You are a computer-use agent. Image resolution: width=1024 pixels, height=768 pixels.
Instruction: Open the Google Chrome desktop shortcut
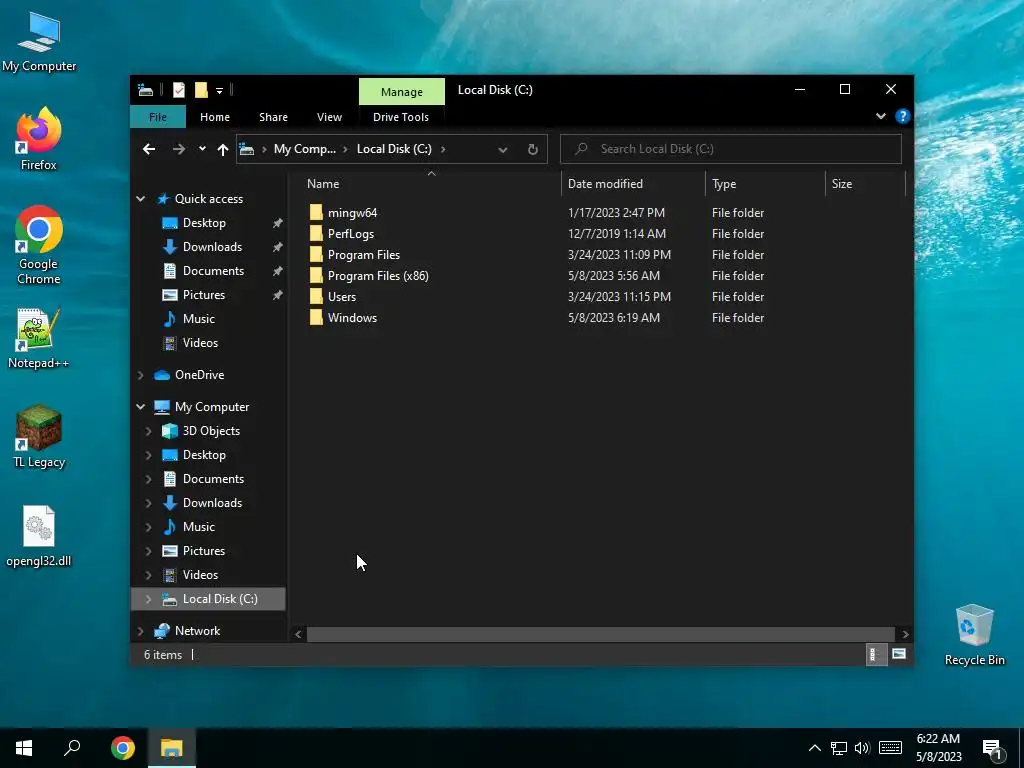[39, 245]
